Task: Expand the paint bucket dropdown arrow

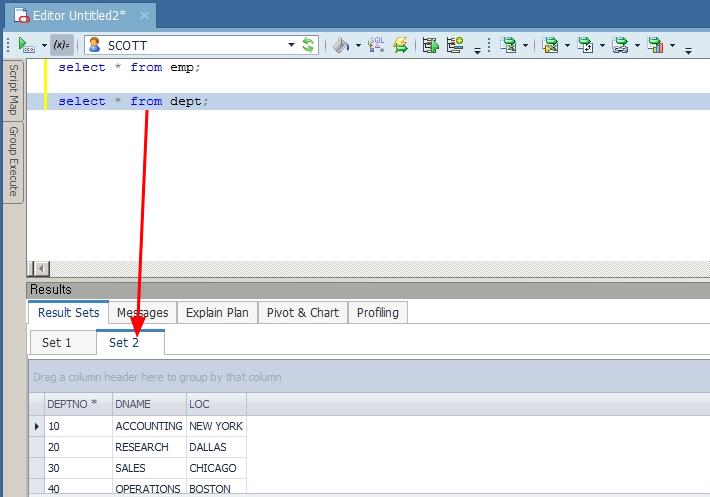Action: 358,46
